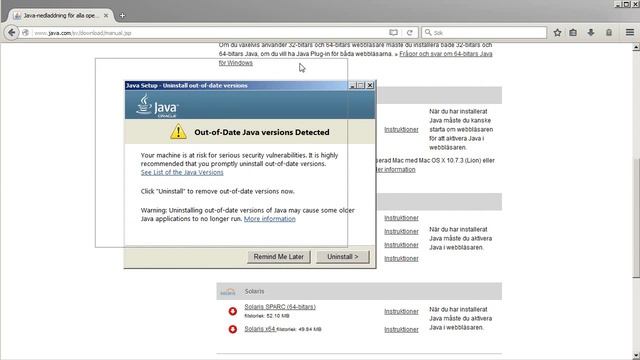Open Instruktioner link for Solaris x64
Screen dimensions: 640x360
click(x=401, y=329)
